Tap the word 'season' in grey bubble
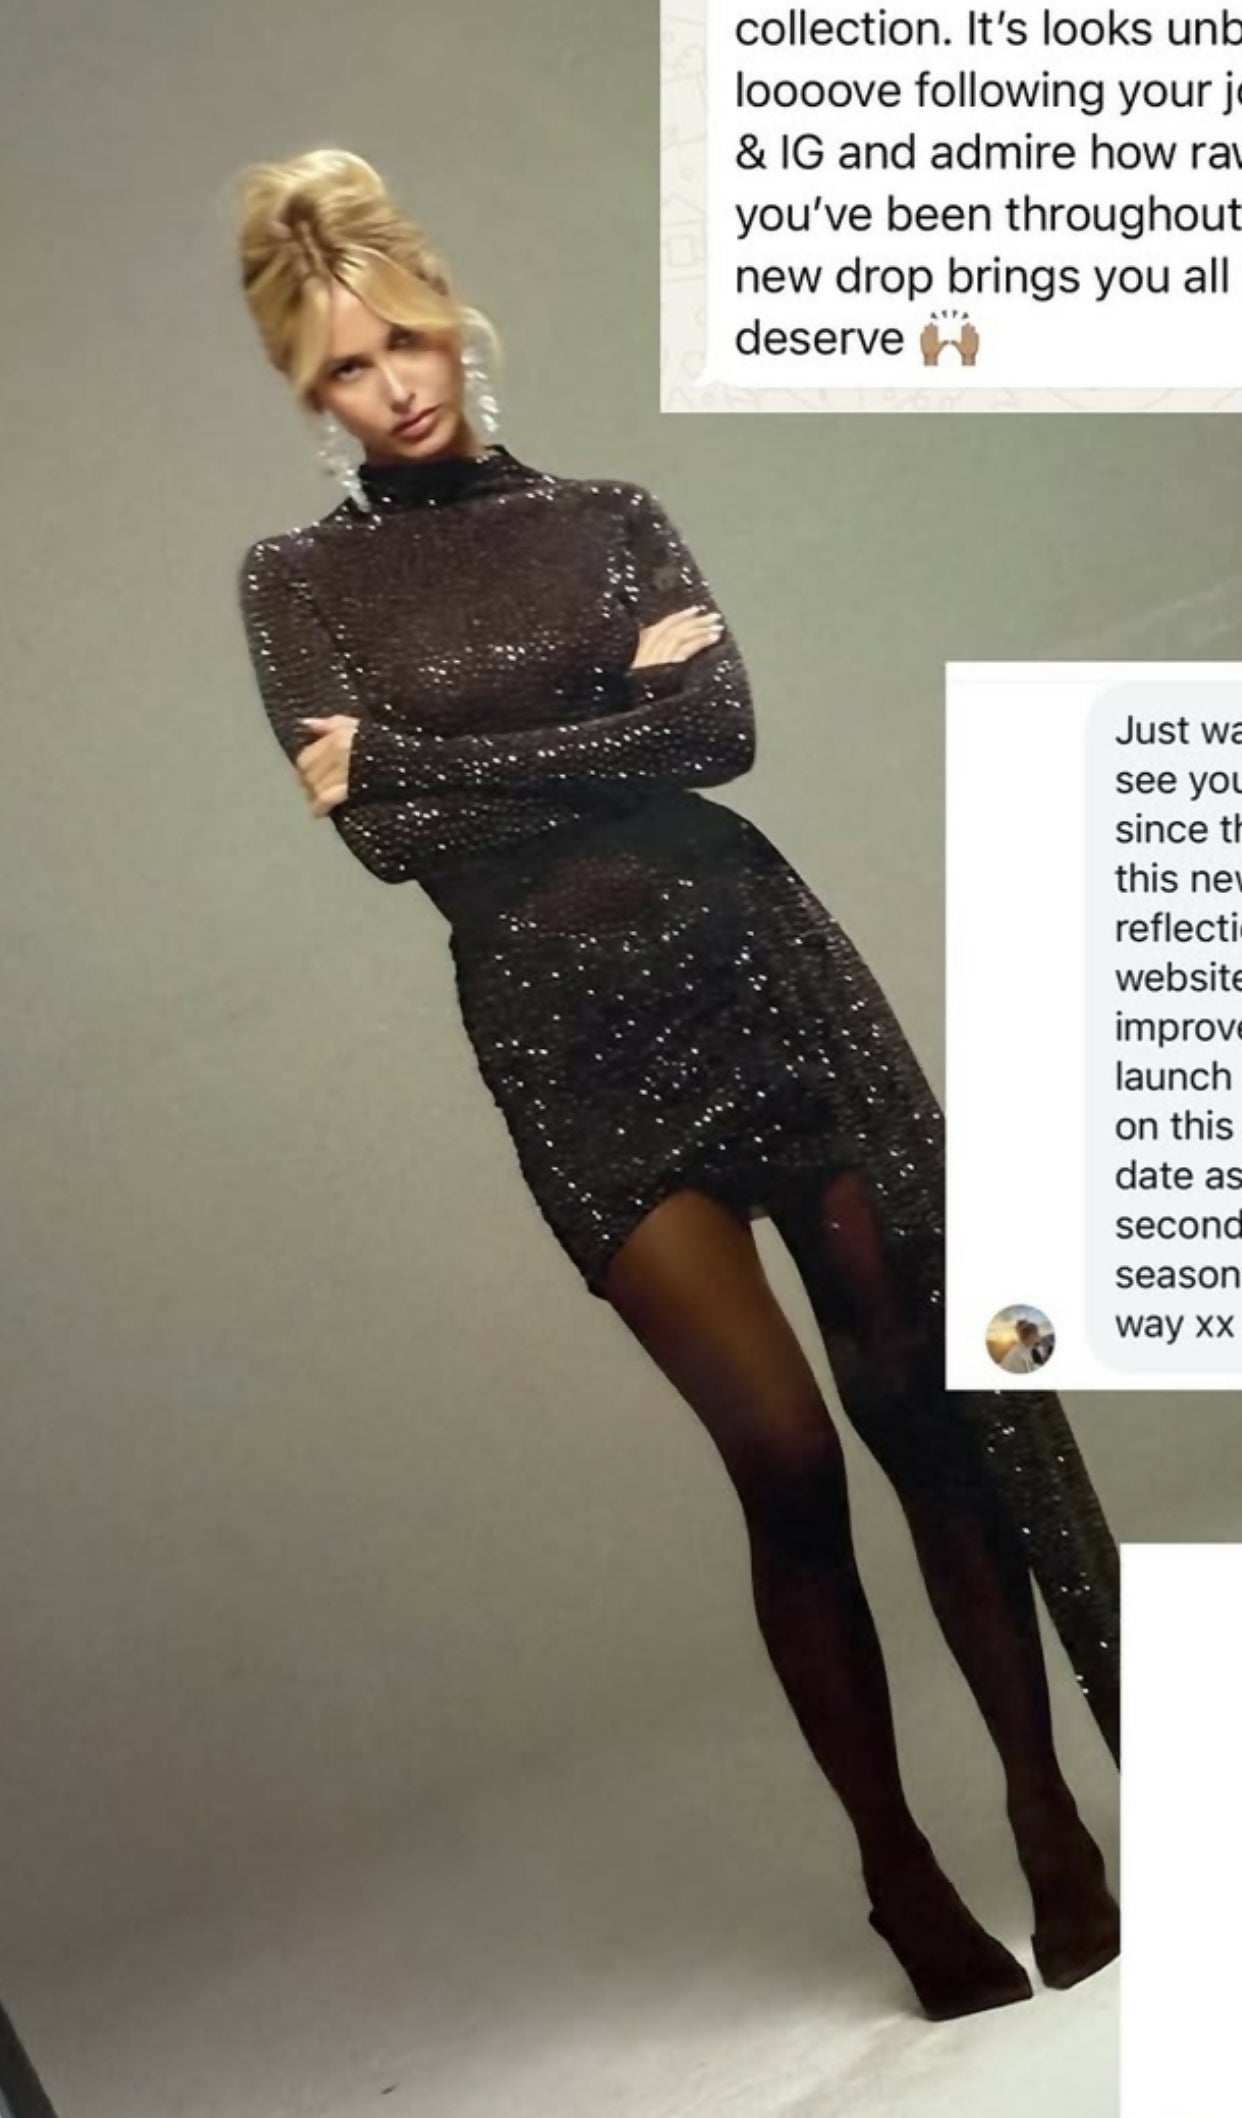The width and height of the screenshot is (1242, 2118). (1177, 1275)
